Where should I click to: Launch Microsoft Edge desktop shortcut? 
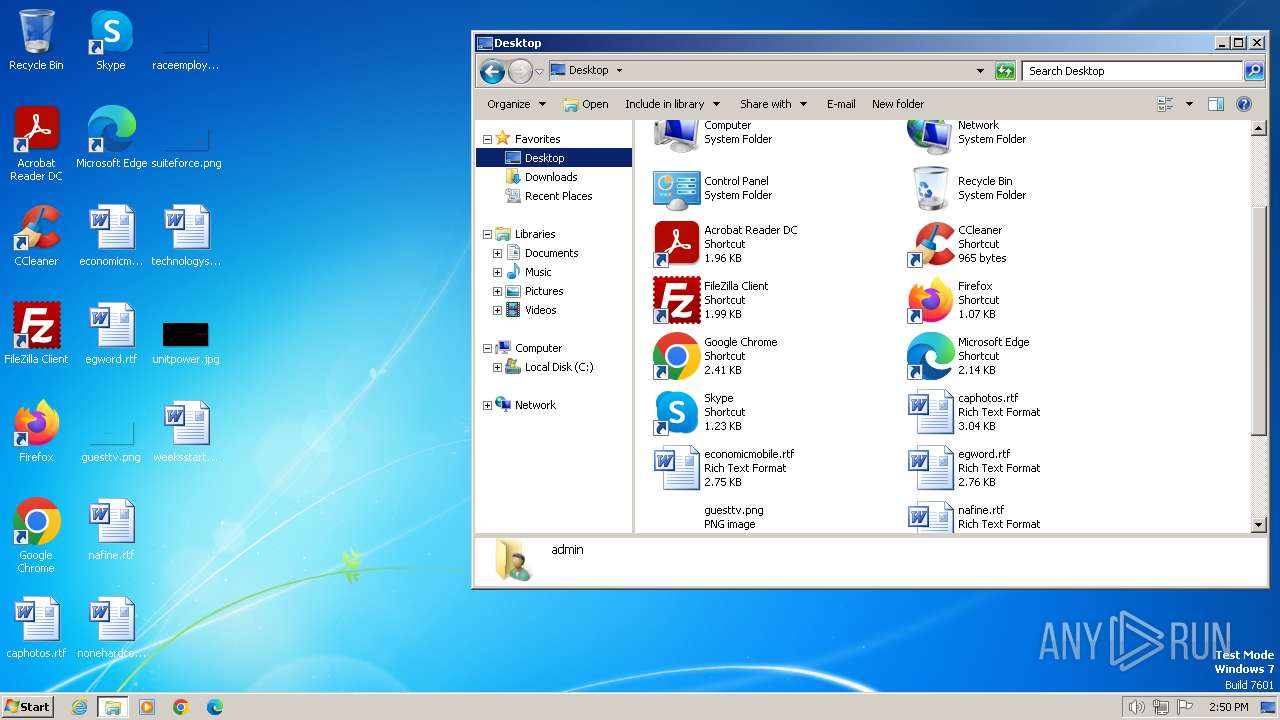click(x=111, y=138)
